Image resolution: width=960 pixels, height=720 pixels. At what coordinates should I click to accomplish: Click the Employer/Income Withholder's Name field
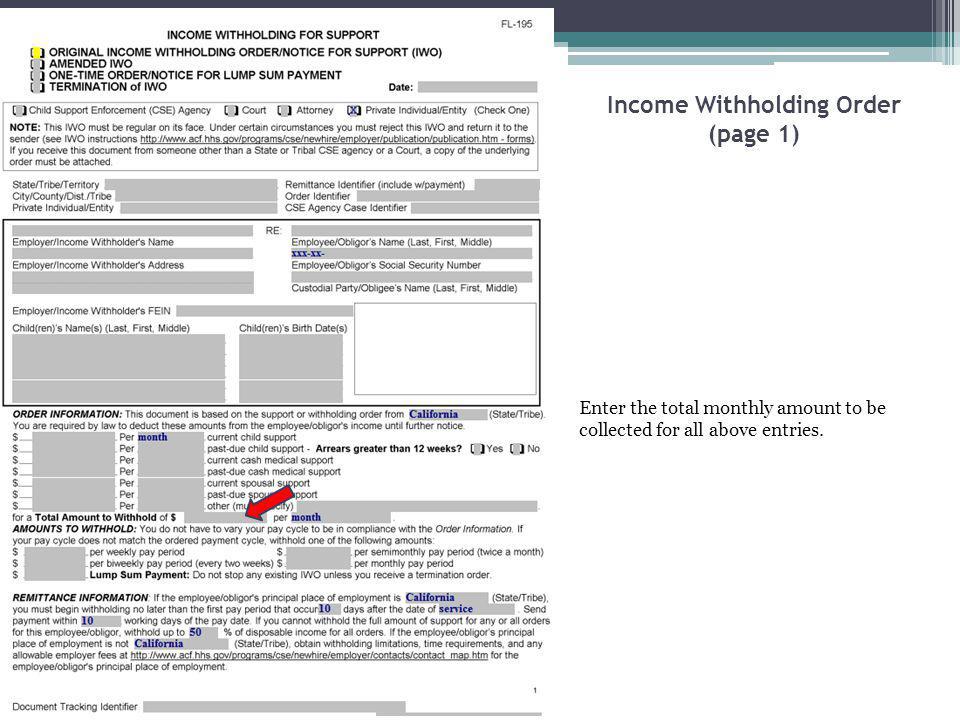click(x=132, y=231)
